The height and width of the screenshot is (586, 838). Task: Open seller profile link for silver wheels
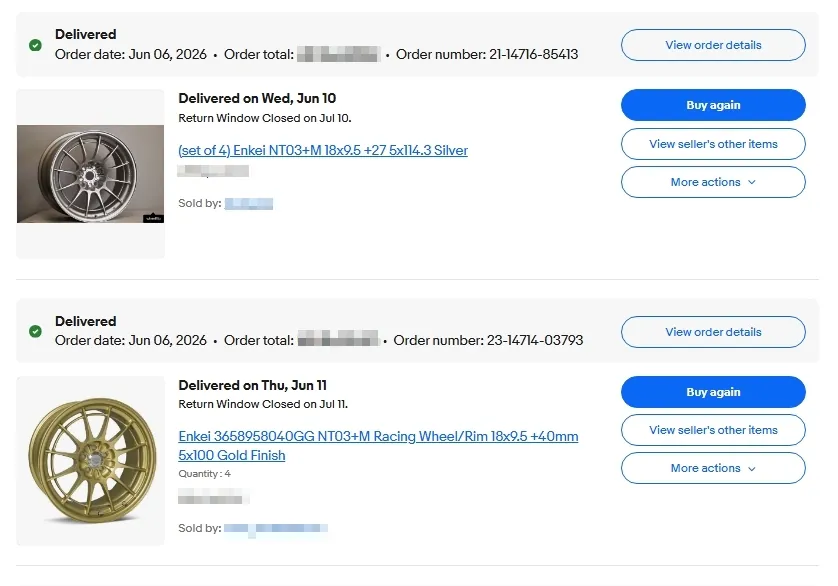click(x=249, y=203)
